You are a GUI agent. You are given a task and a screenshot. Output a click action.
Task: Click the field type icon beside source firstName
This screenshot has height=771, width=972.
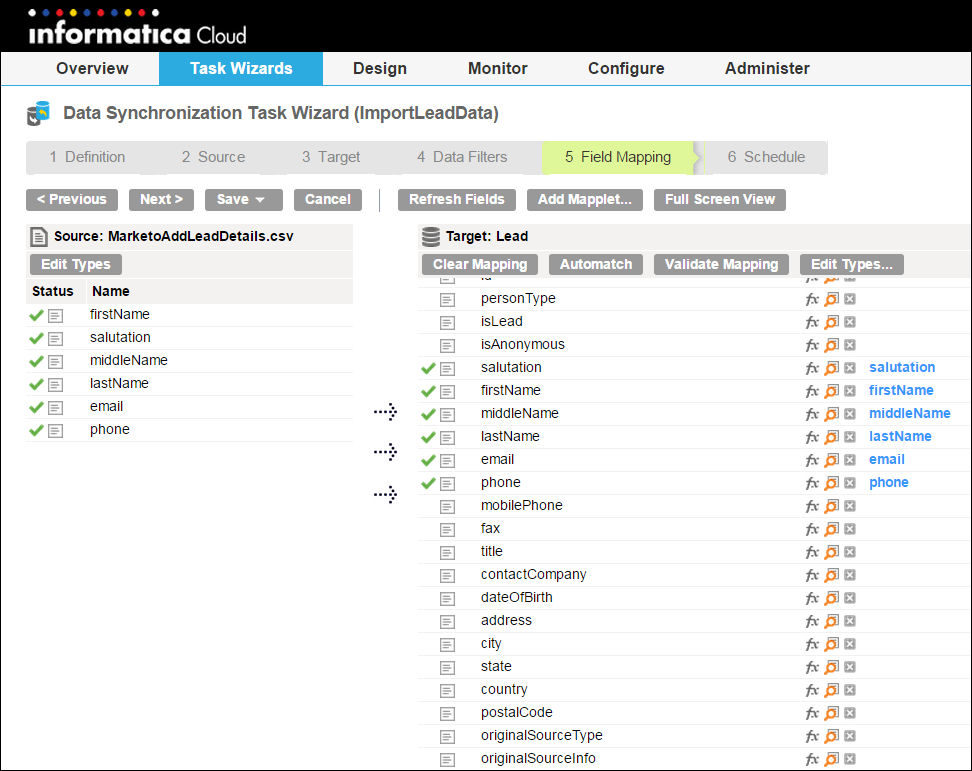(x=55, y=316)
